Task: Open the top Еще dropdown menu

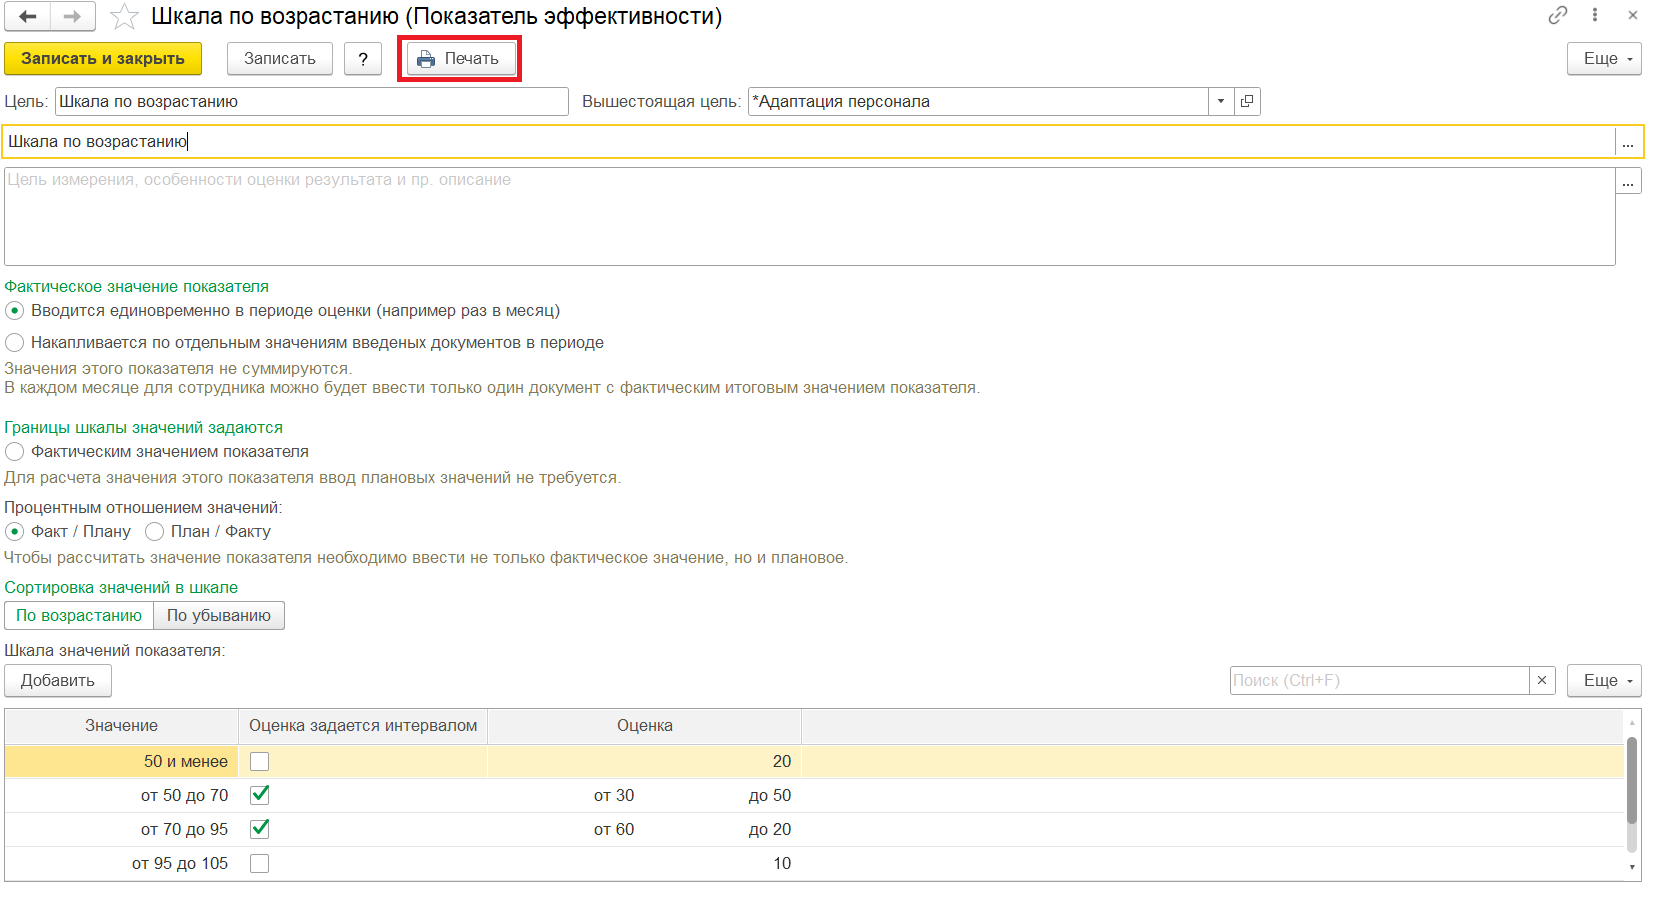Action: 1604,59
